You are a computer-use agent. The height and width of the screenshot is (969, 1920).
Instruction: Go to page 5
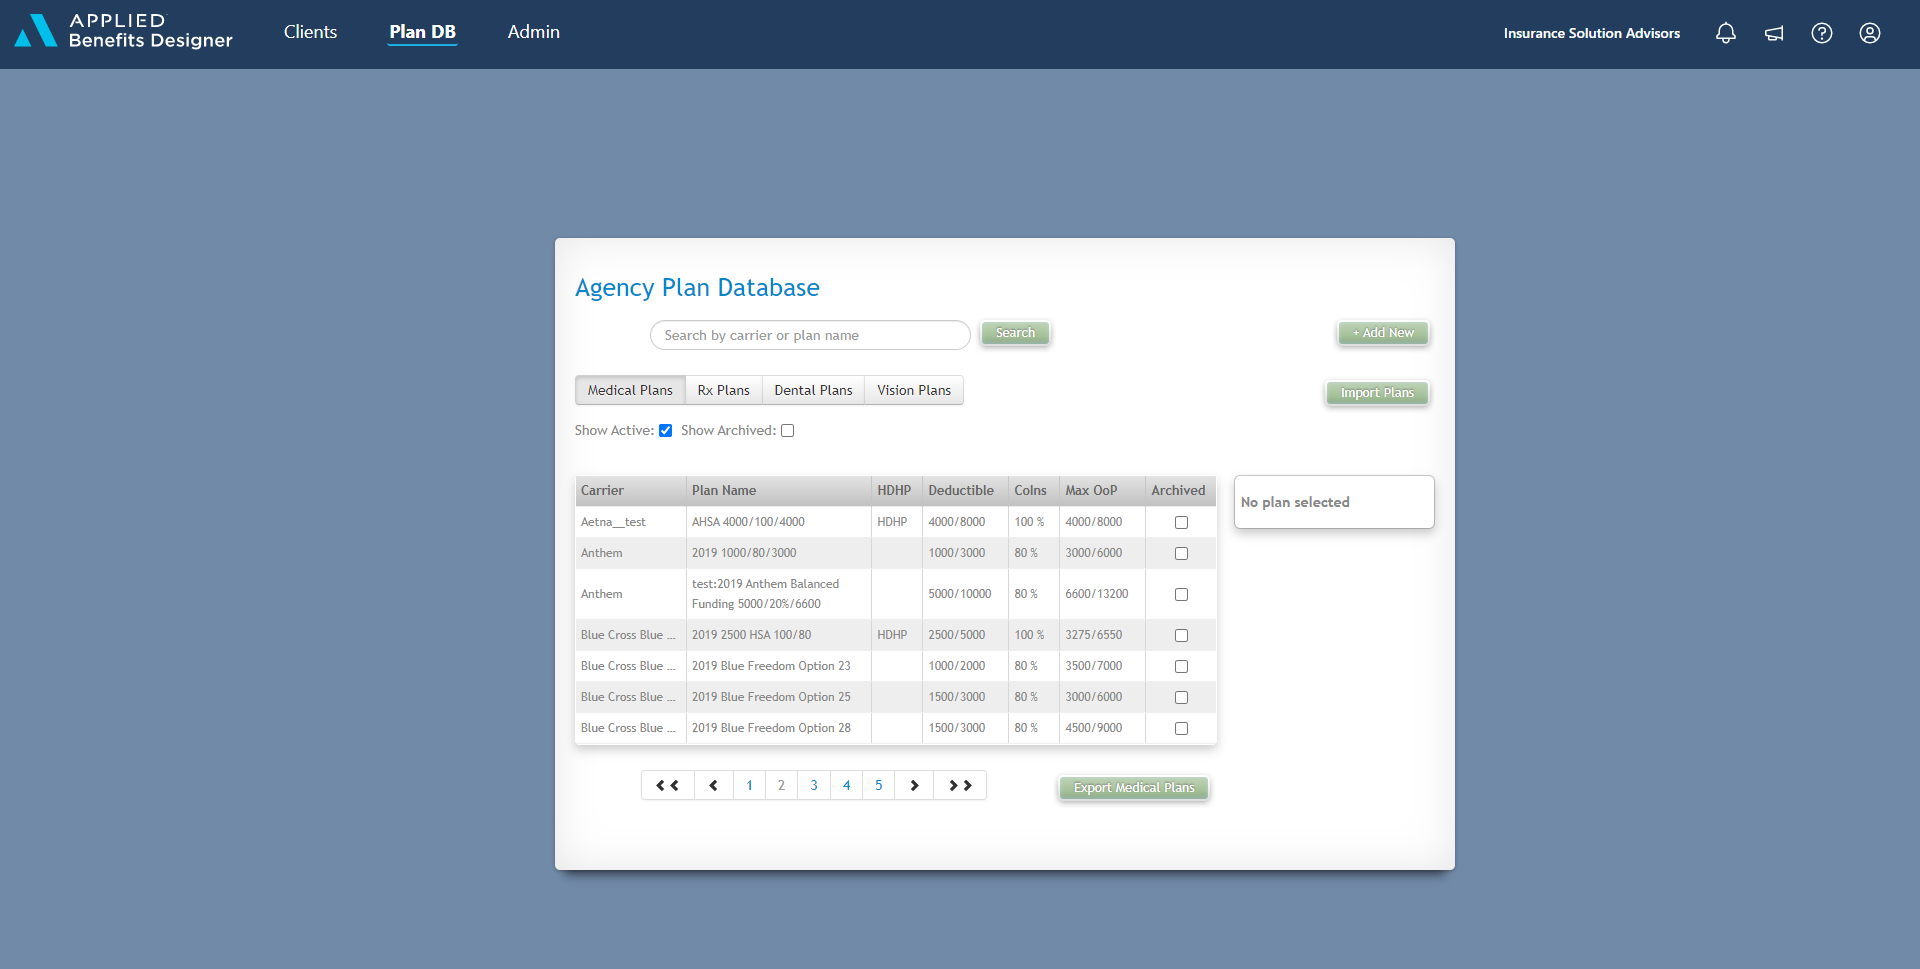click(x=878, y=785)
